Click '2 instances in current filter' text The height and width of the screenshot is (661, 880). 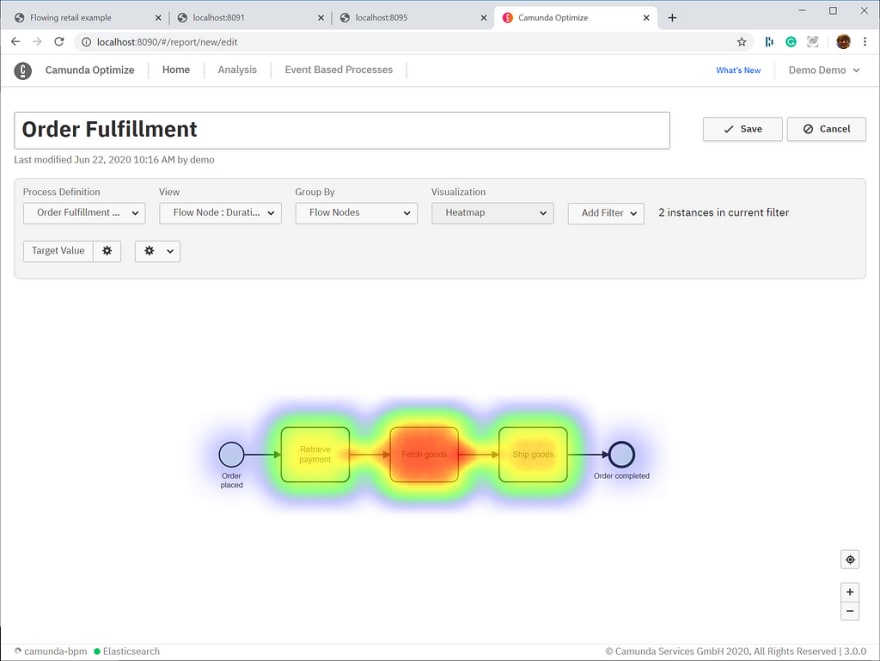pyautogui.click(x=723, y=213)
